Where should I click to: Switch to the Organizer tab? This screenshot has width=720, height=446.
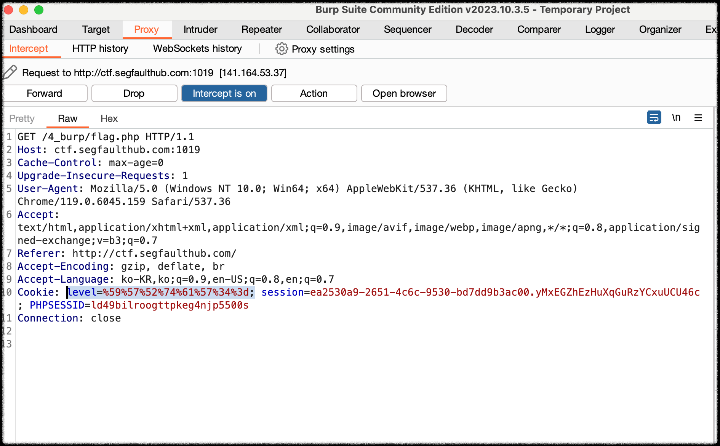660,29
